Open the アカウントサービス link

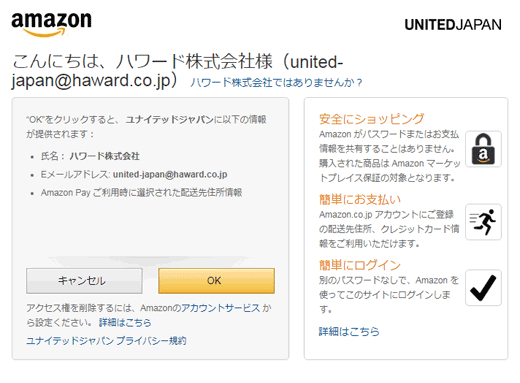click(x=220, y=308)
